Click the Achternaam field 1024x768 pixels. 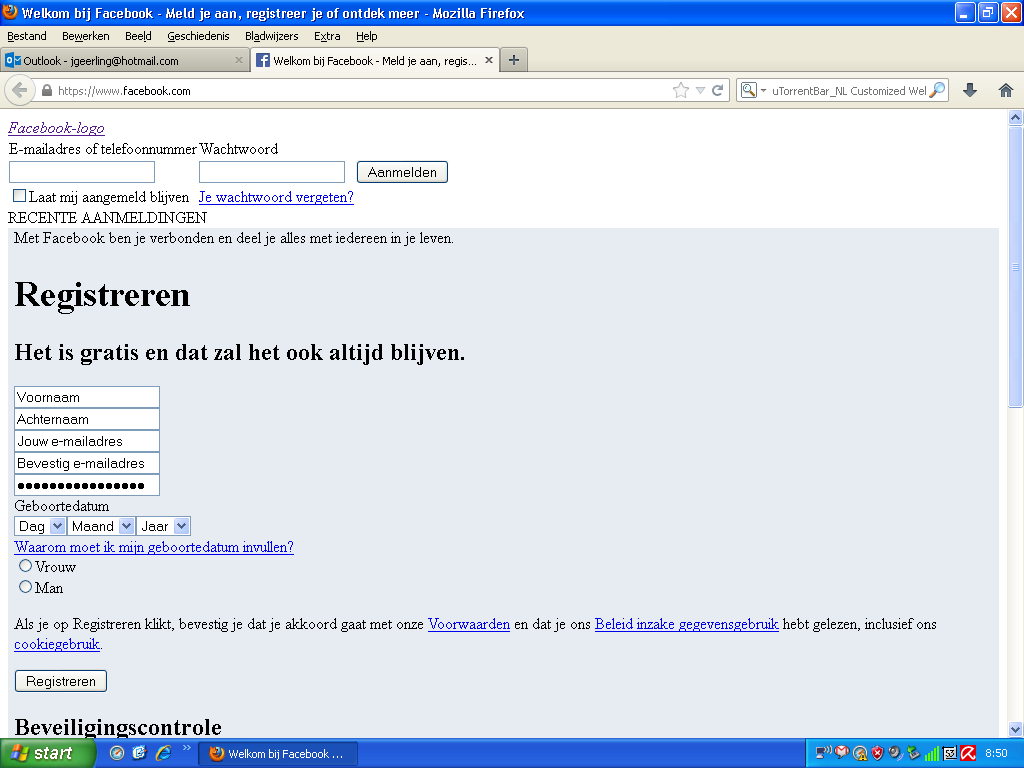[87, 419]
